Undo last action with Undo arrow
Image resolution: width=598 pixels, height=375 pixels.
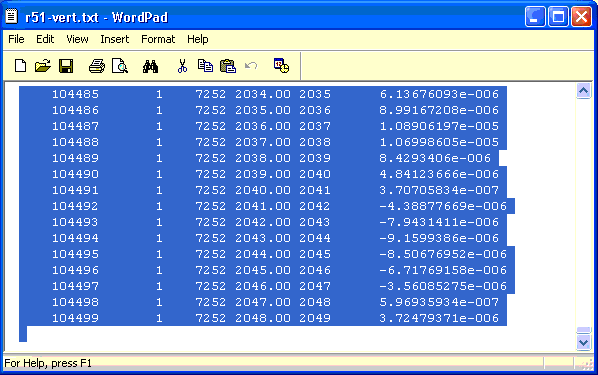[251, 66]
